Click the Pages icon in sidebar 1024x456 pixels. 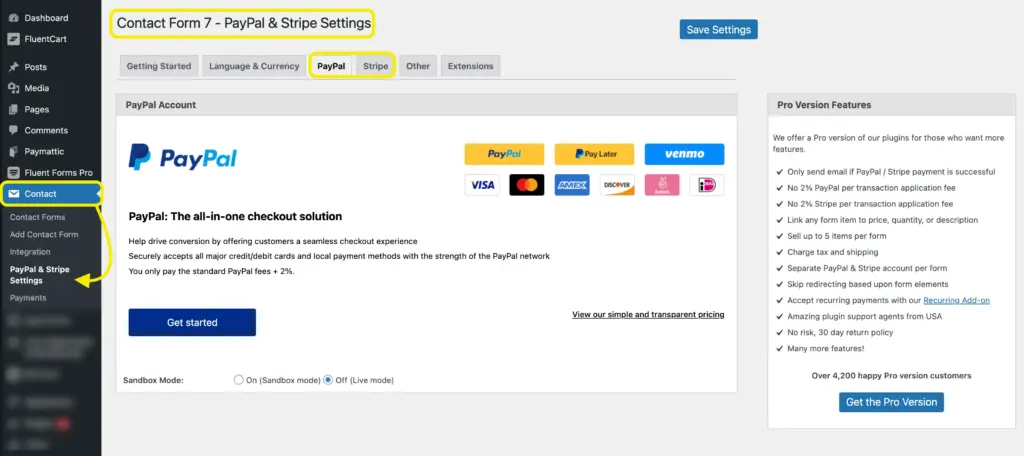click(x=13, y=109)
